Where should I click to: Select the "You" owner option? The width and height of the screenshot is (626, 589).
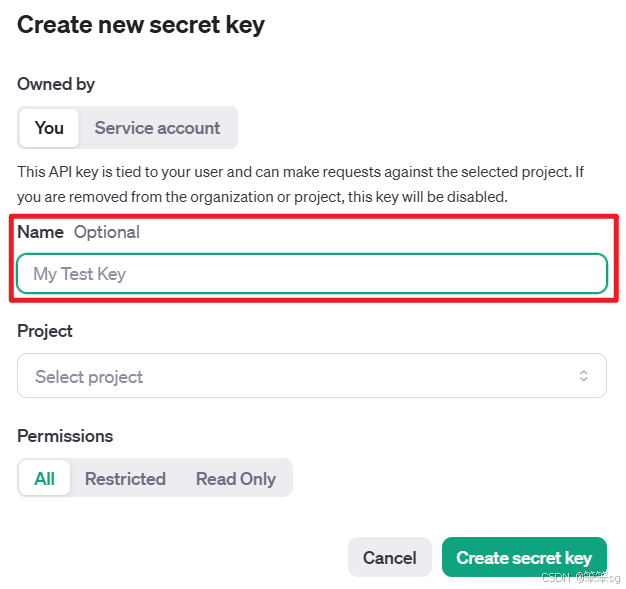pos(49,128)
